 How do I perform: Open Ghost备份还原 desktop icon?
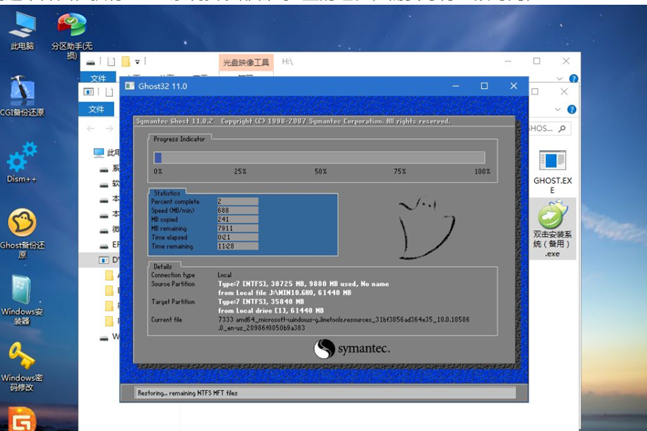[x=22, y=233]
